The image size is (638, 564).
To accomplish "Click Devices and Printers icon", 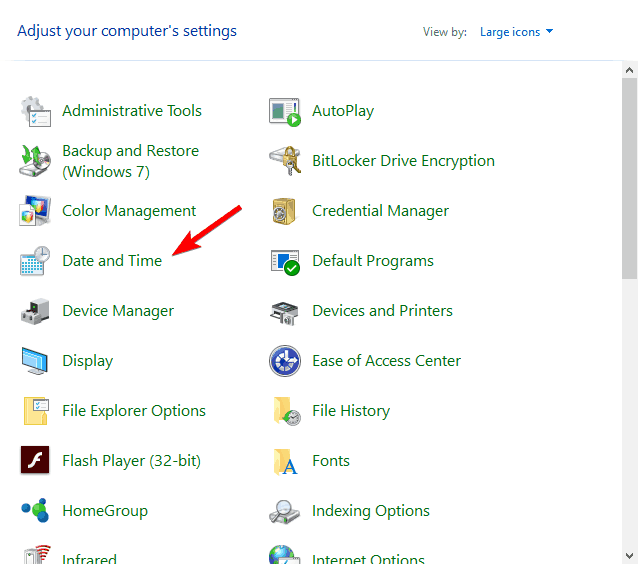I will pos(284,313).
